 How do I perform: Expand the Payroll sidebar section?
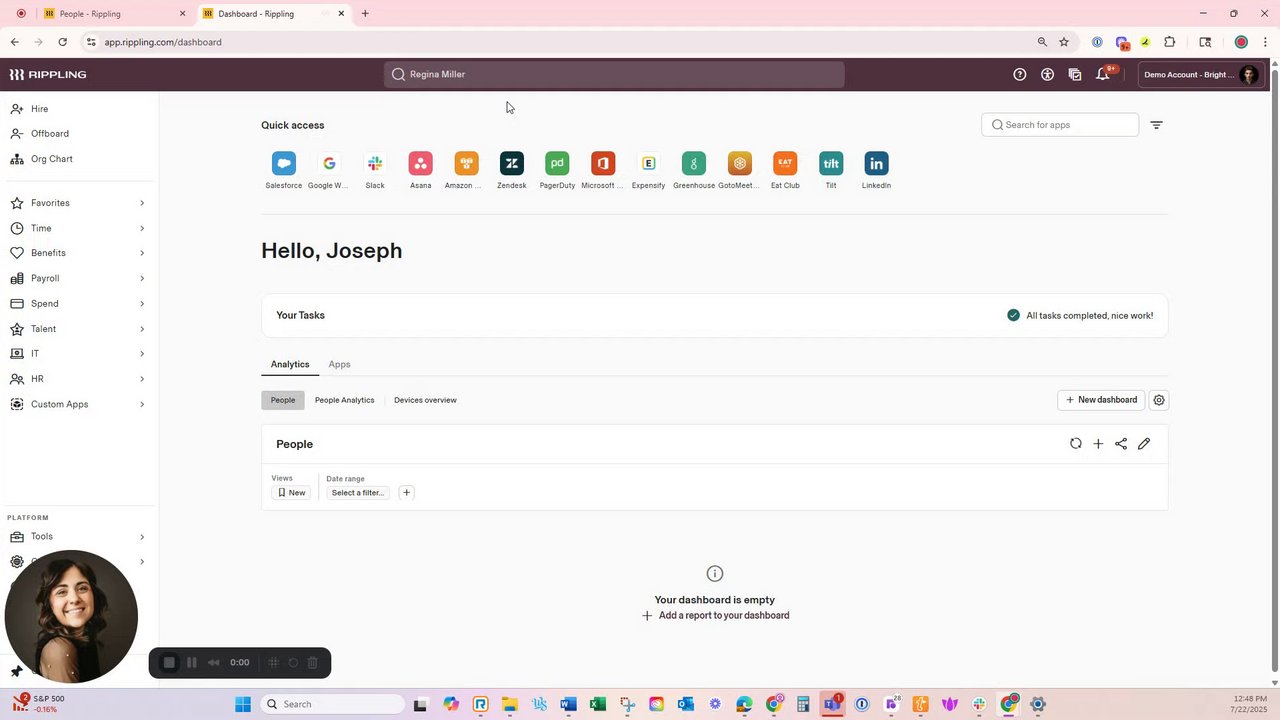tap(78, 278)
